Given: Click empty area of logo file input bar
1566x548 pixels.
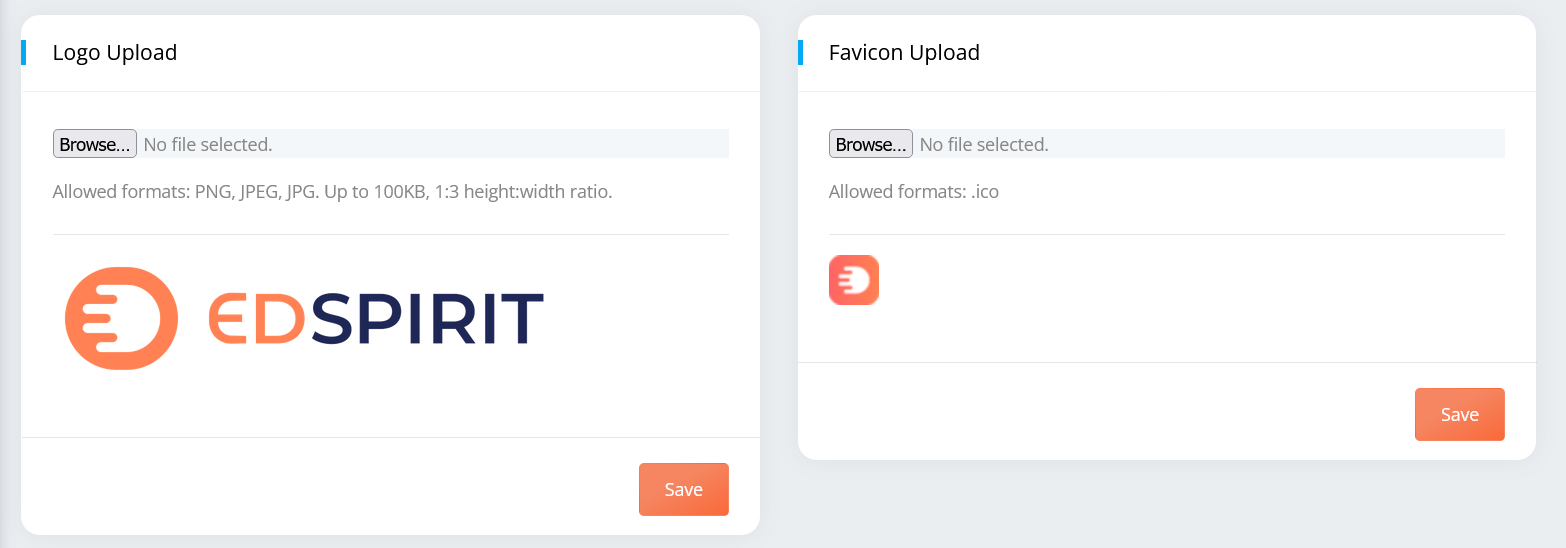Looking at the screenshot, I should (x=500, y=144).
